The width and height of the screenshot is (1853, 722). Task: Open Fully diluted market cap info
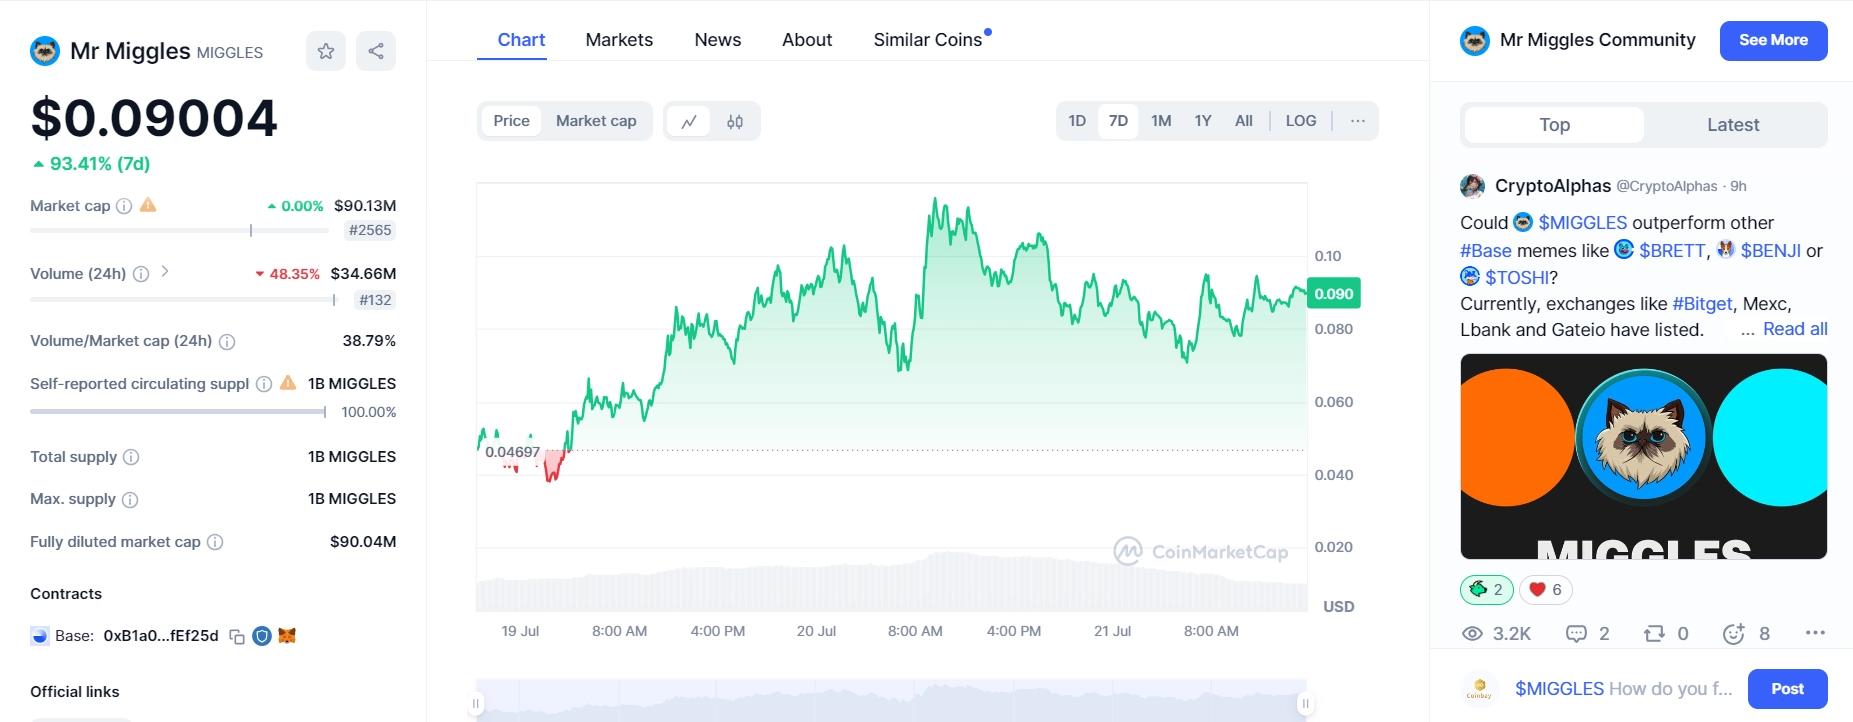[x=215, y=542]
